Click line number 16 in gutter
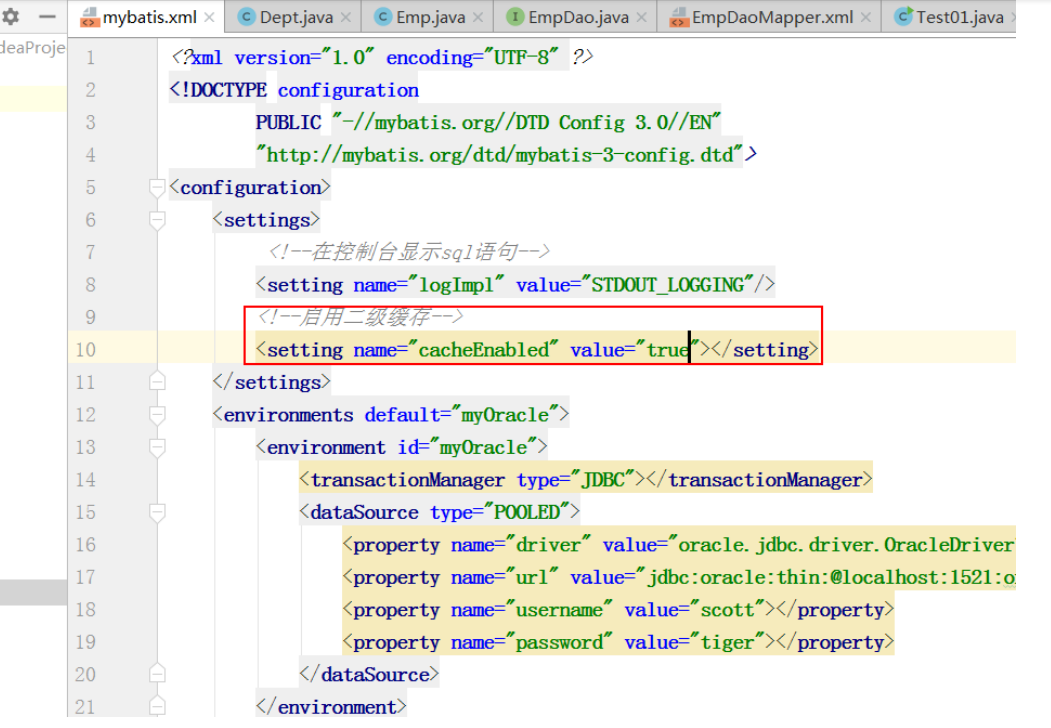Screen dimensions: 1051x728 [85, 545]
